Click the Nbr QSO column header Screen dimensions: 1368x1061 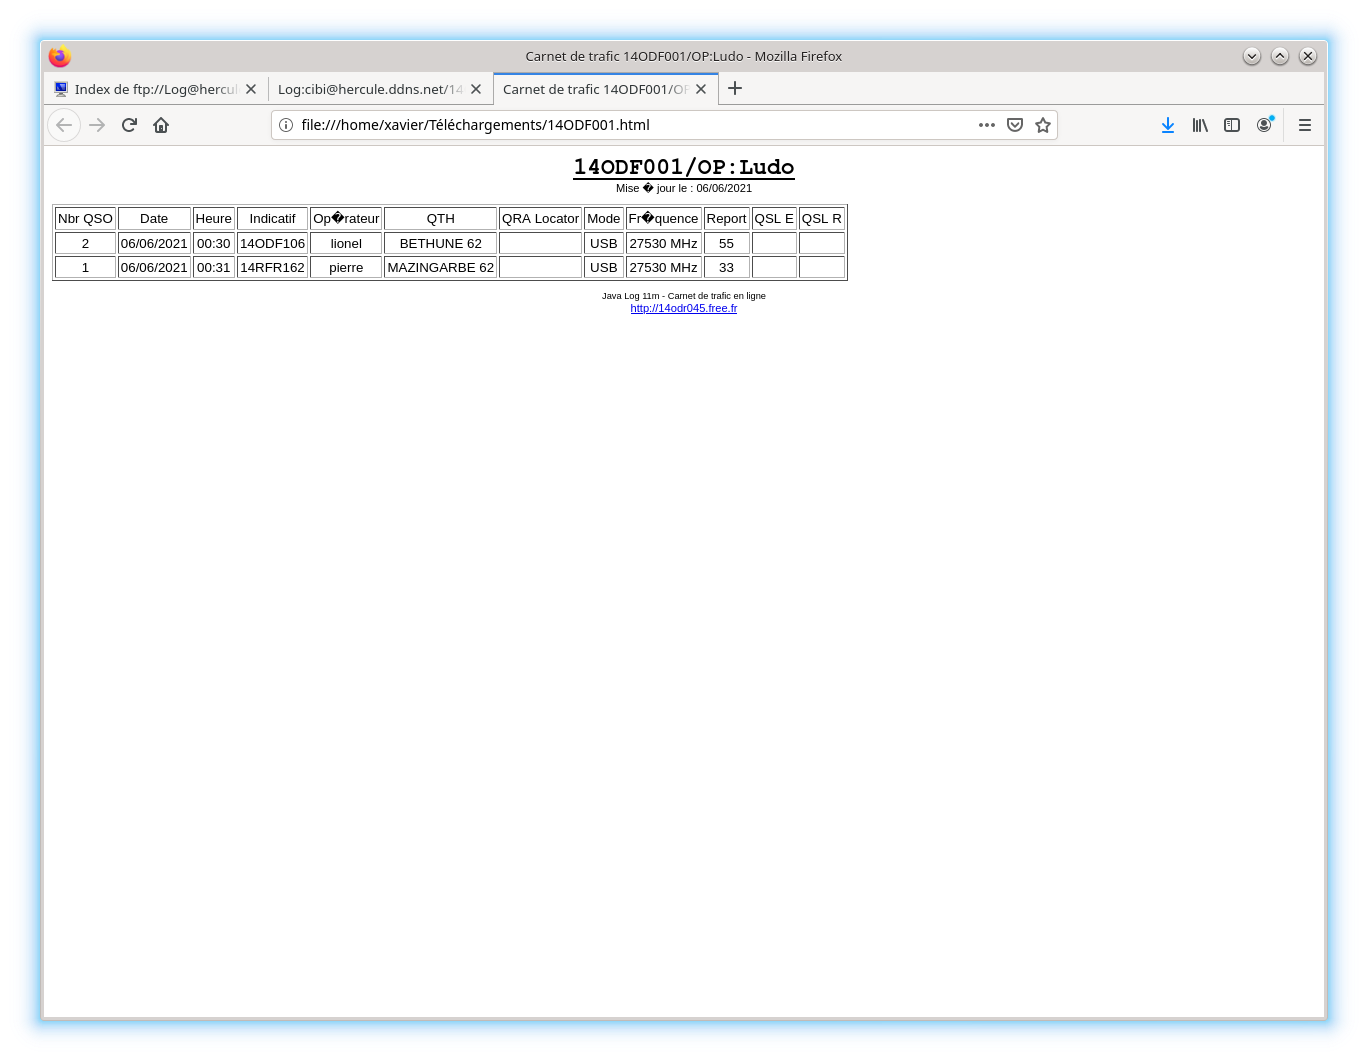85,219
